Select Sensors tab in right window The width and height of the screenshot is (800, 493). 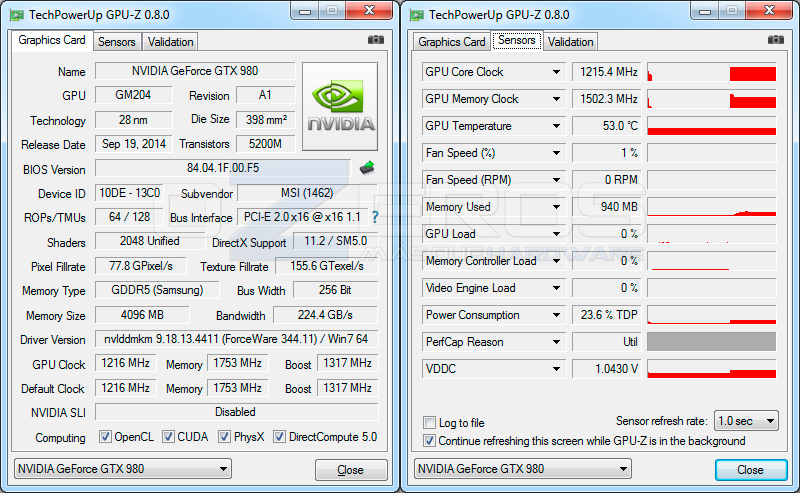tap(517, 40)
